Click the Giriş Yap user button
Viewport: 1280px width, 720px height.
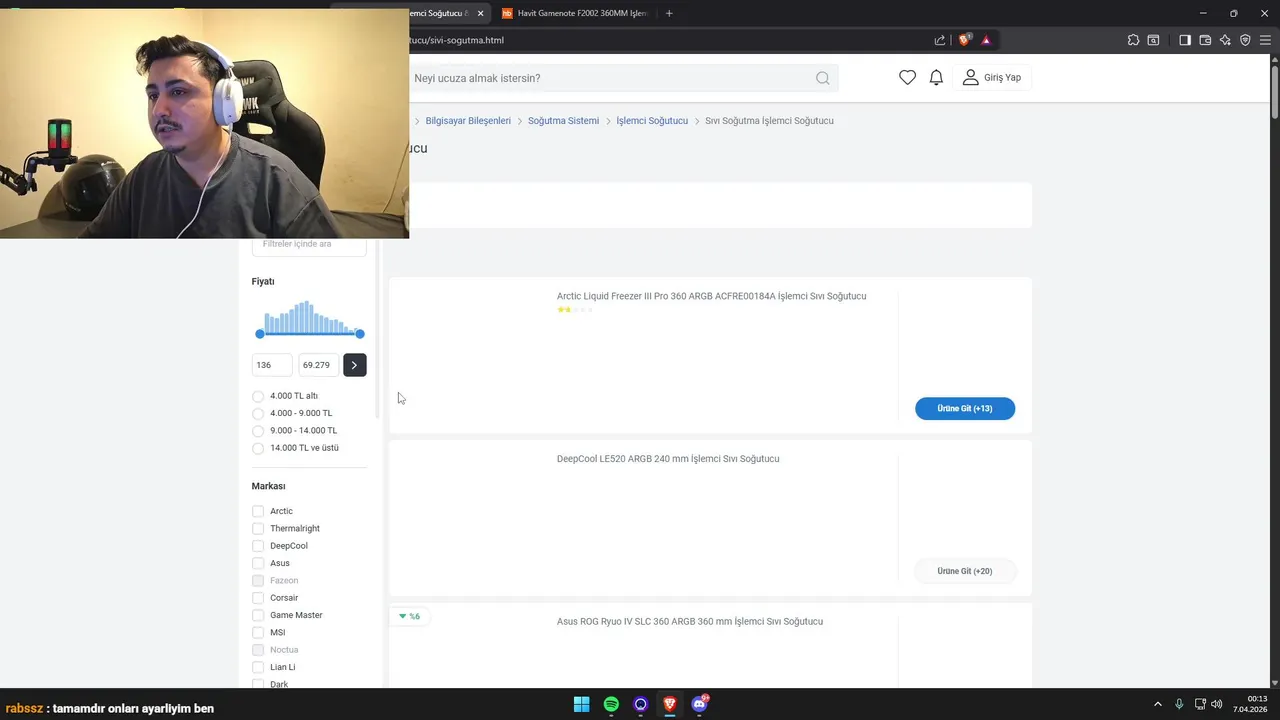tap(992, 77)
